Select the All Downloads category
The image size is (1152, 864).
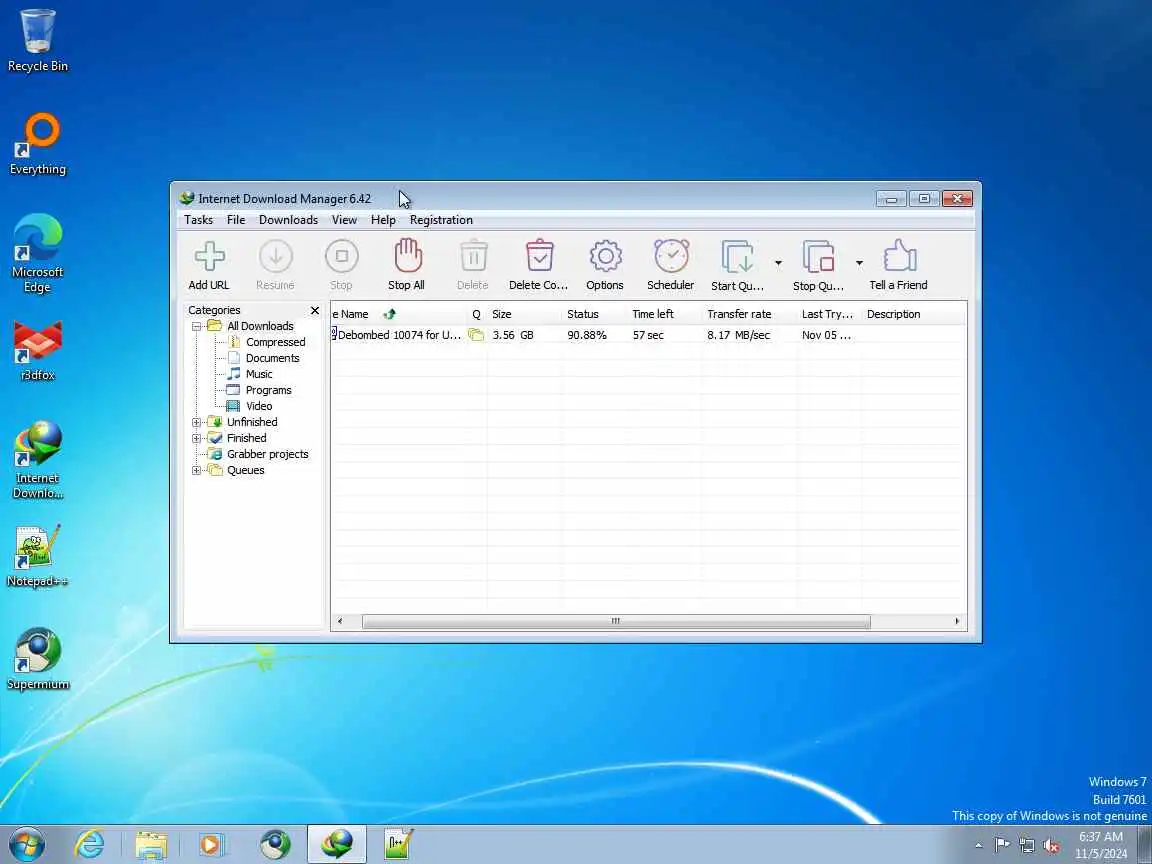tap(260, 326)
